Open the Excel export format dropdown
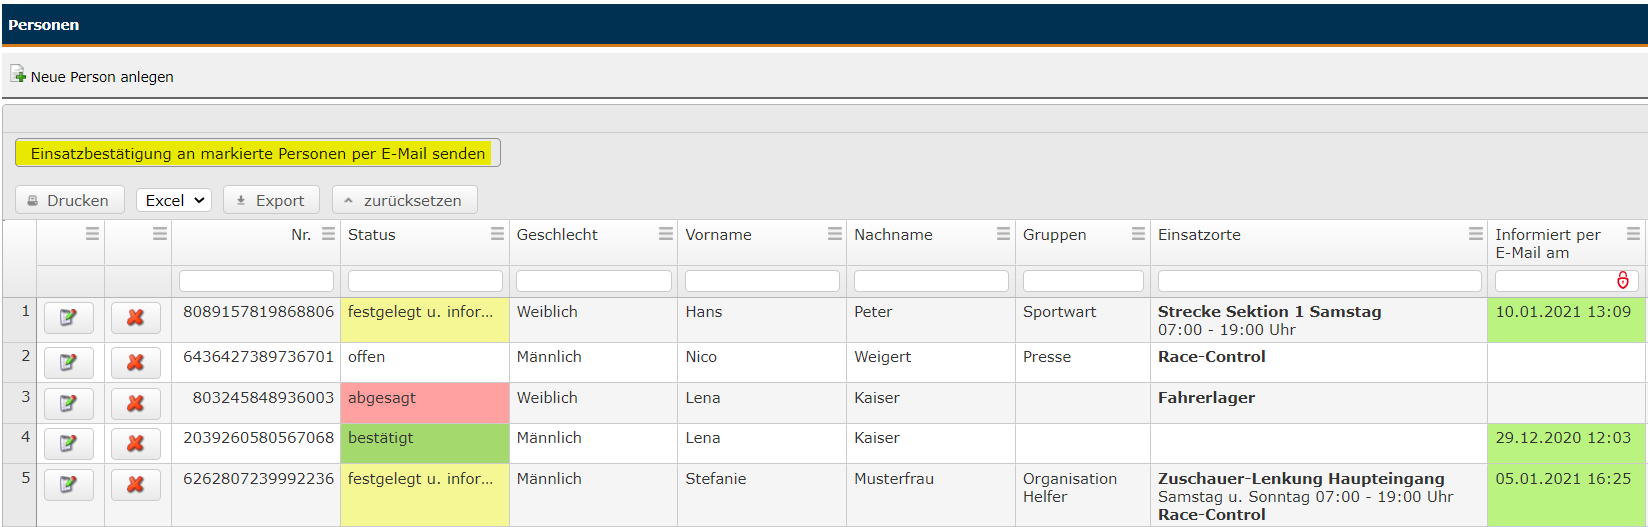 174,200
